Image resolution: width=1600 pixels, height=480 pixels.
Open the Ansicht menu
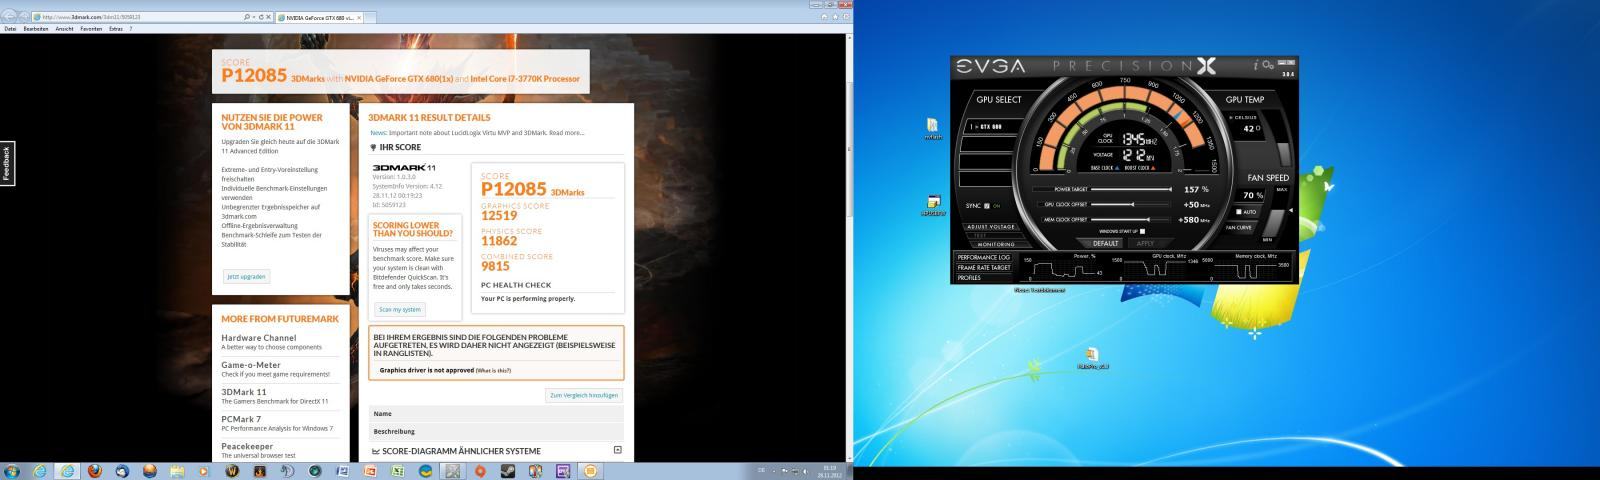pos(64,29)
